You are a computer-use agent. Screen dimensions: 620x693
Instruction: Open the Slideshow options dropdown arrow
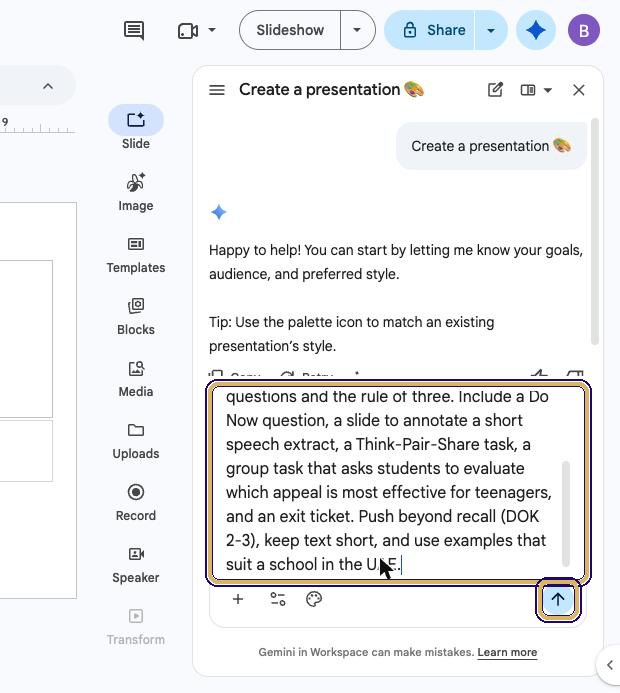[357, 30]
